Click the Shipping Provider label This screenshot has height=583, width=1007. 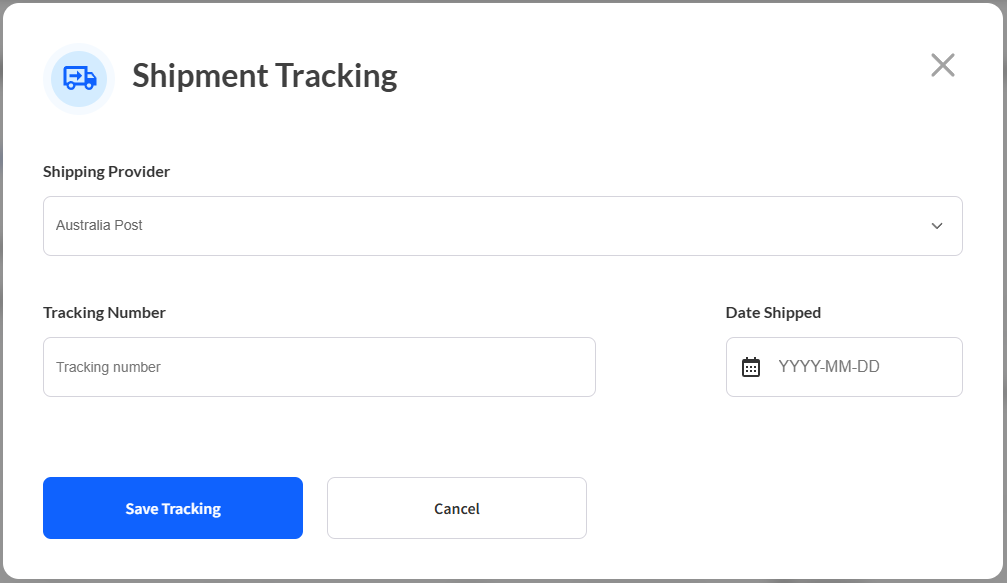point(107,171)
